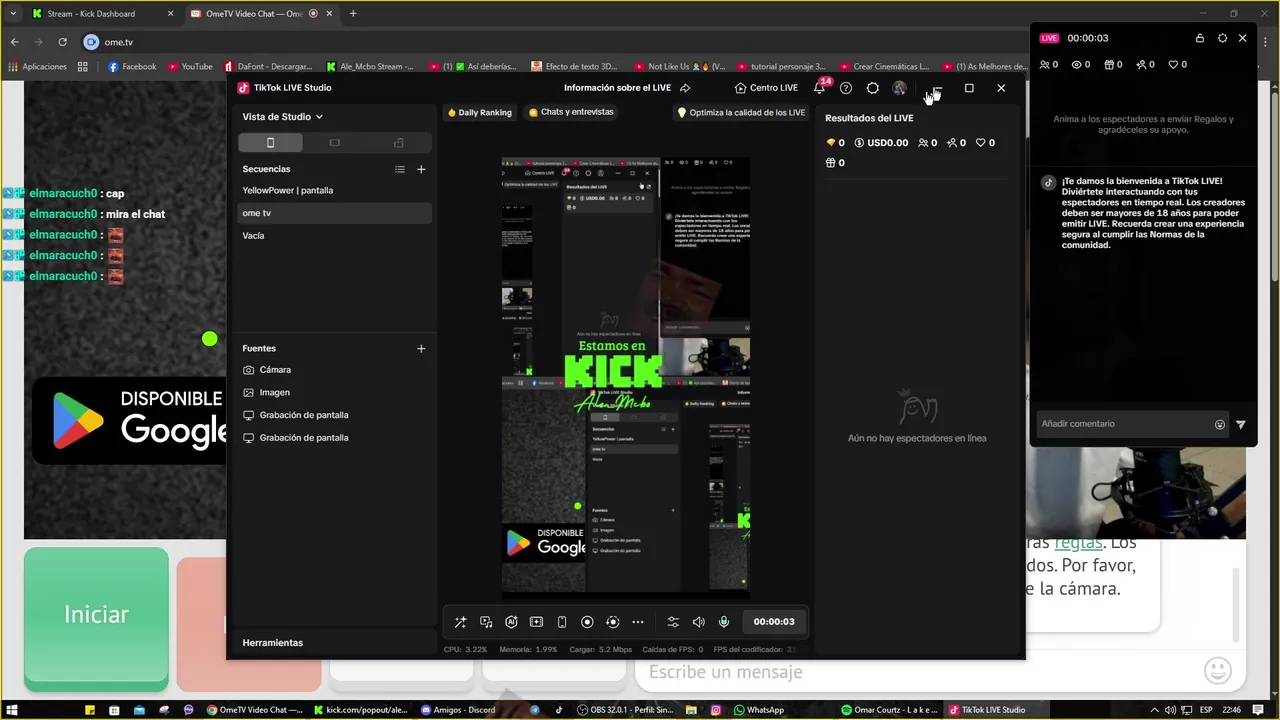The height and width of the screenshot is (720, 1280).
Task: Select landscape layout mode
Action: pyautogui.click(x=334, y=143)
